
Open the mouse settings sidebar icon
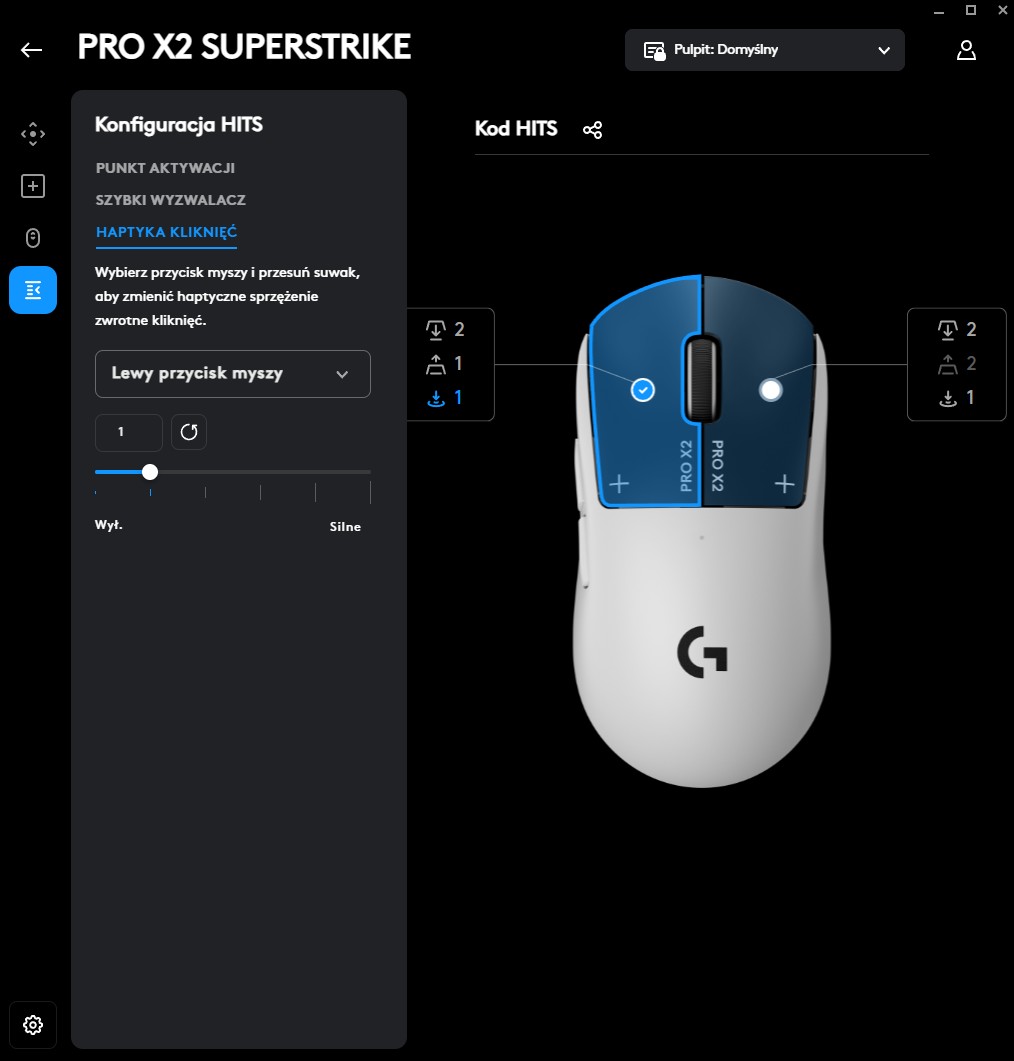(32, 238)
